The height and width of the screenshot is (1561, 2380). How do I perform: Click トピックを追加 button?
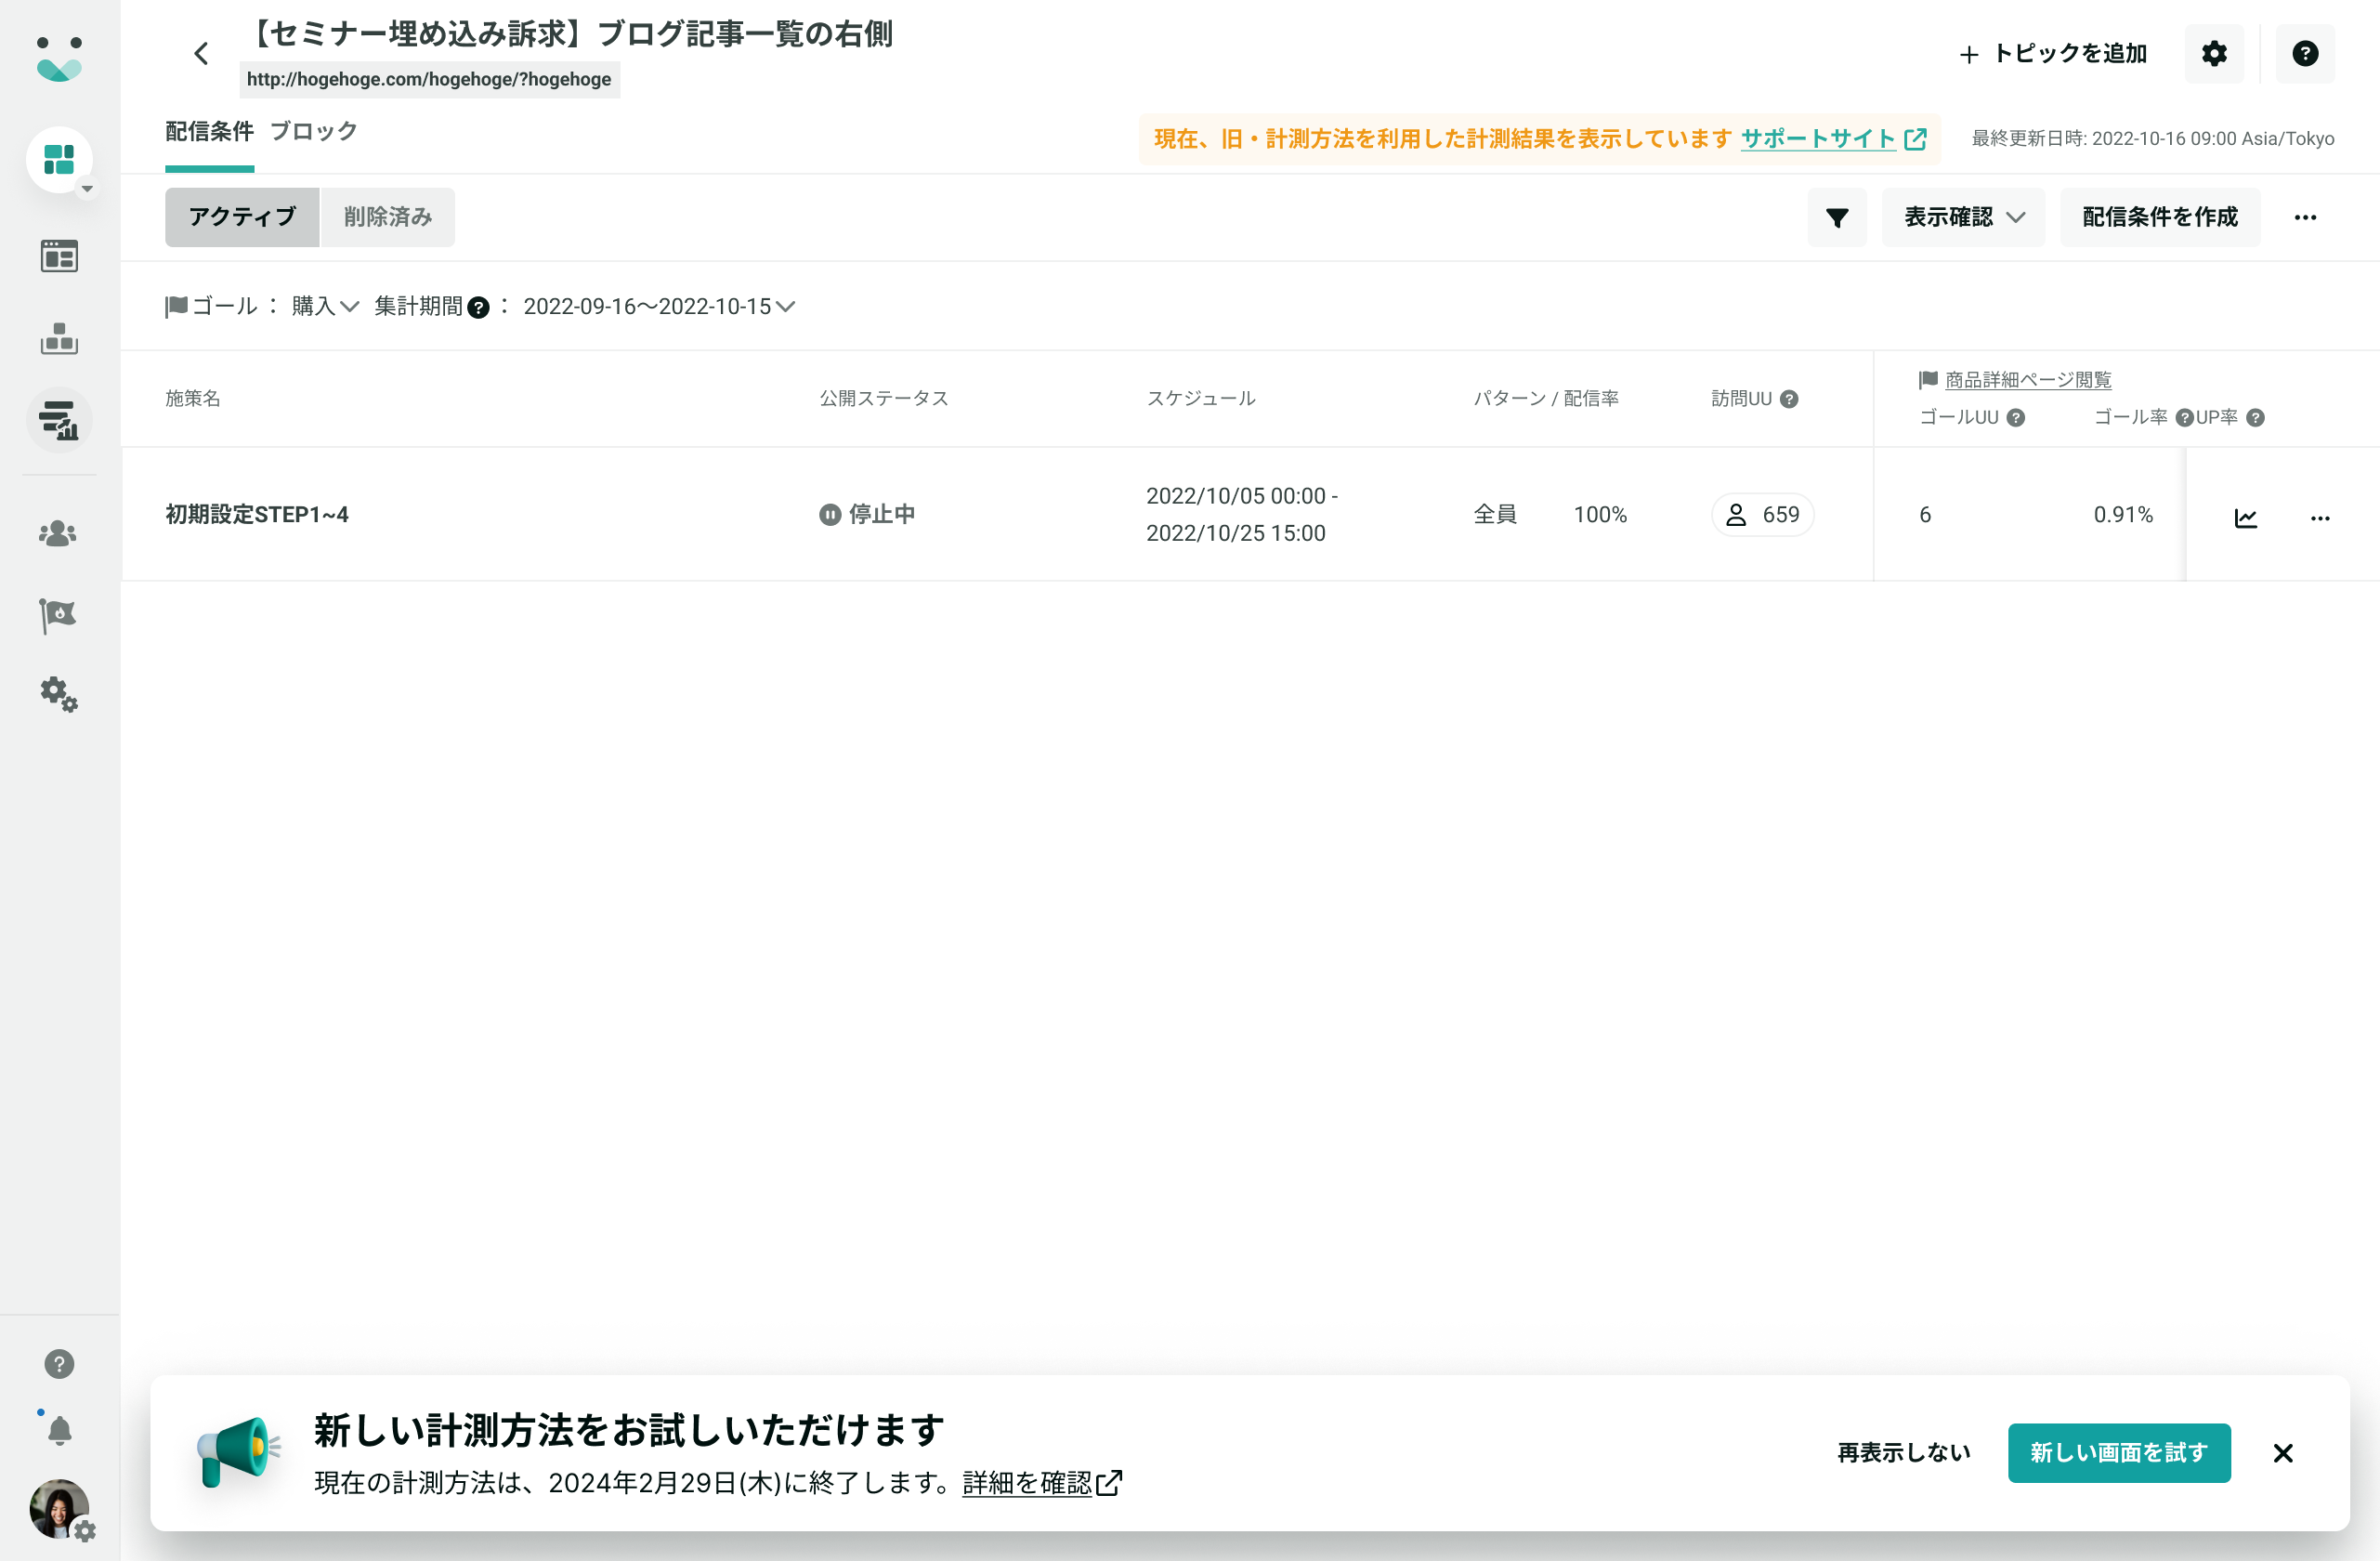(x=2052, y=54)
